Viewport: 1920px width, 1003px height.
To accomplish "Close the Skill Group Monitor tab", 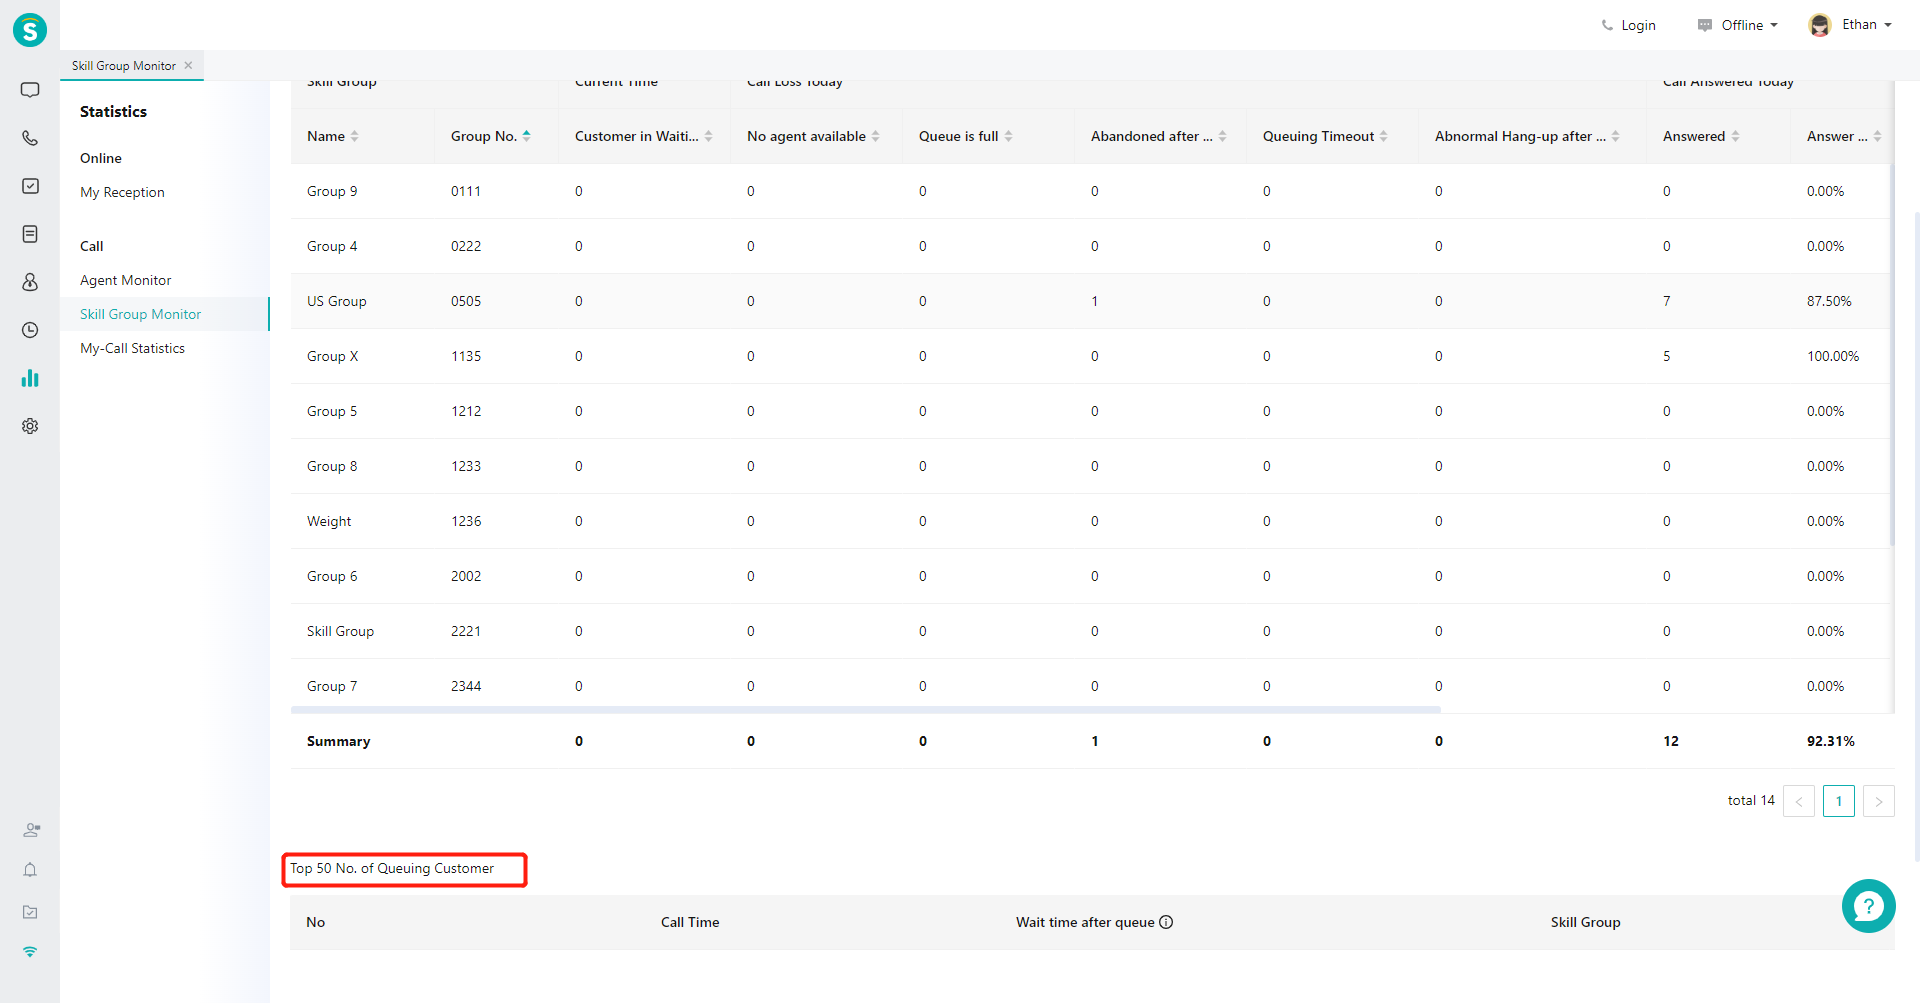I will (188, 65).
